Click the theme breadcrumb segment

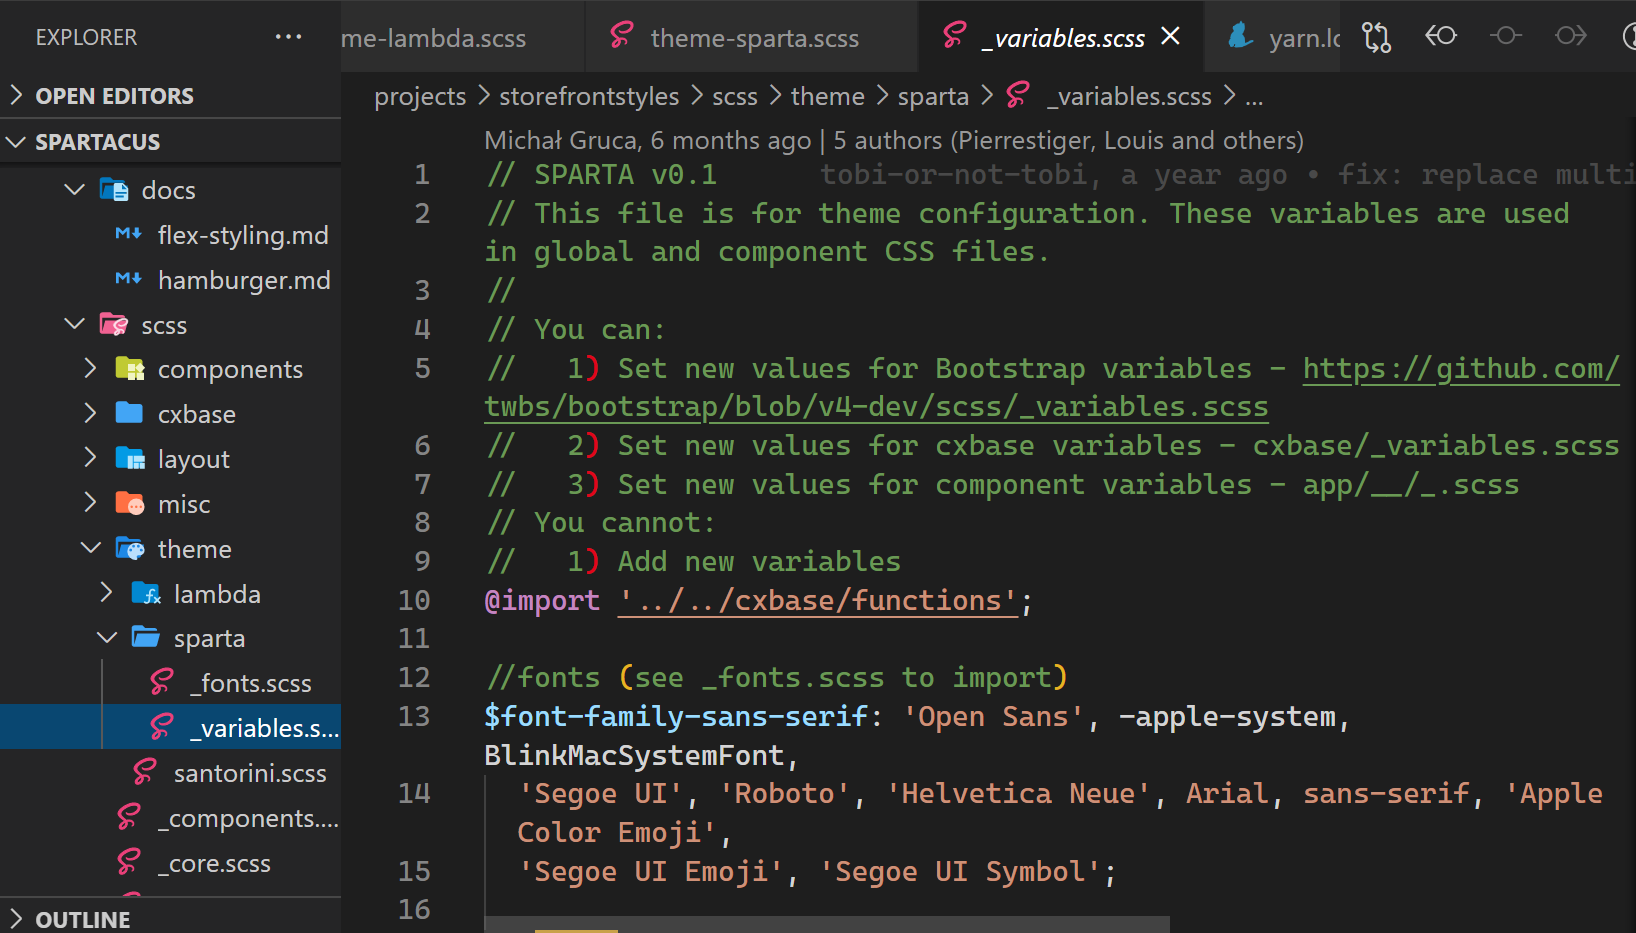(828, 96)
